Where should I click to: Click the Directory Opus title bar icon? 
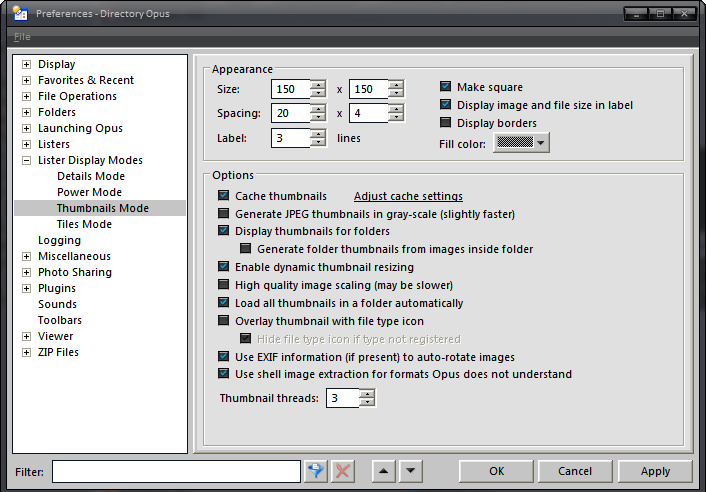pos(20,14)
